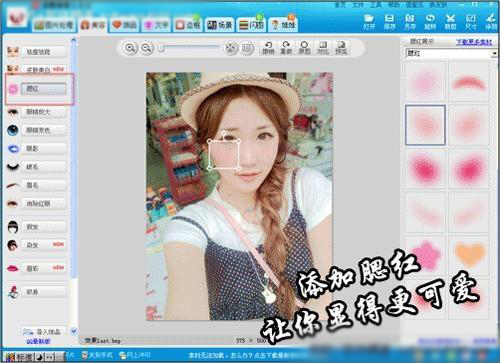Image resolution: width=500 pixels, height=363 pixels.
Task: Switch to the 娃娃 doll tab
Action: coord(283,25)
